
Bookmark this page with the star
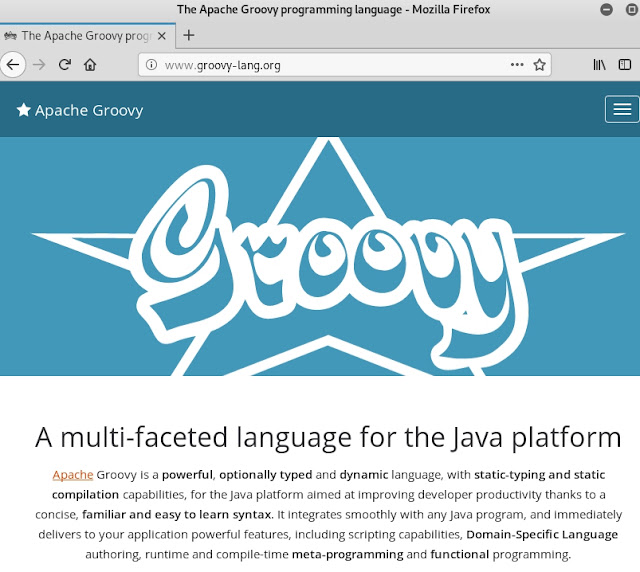[539, 65]
